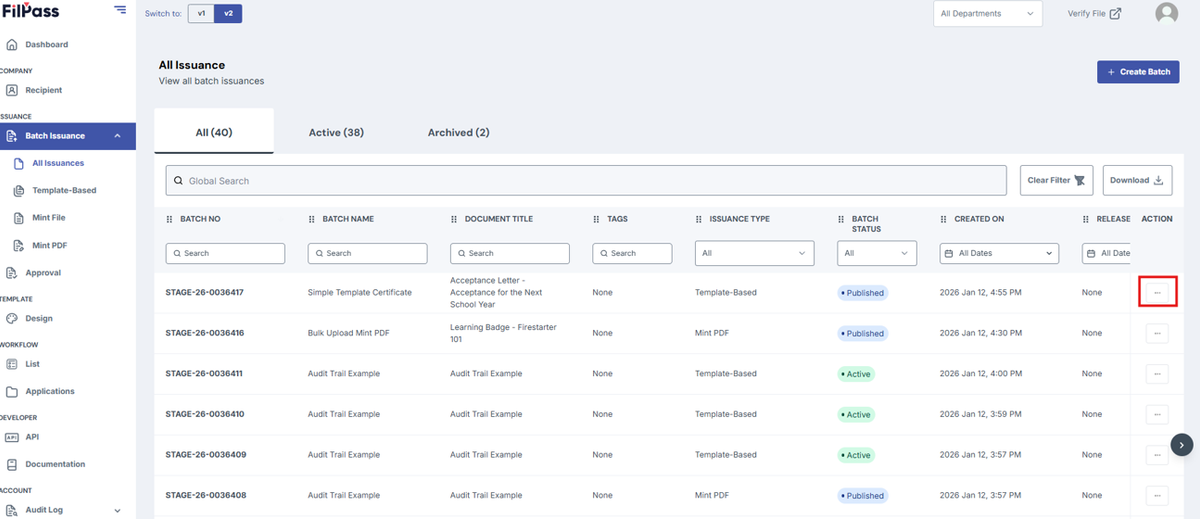Viewport: 1200px width, 519px height.
Task: Open action menu for STAGE-26-0036416
Action: click(x=1157, y=333)
